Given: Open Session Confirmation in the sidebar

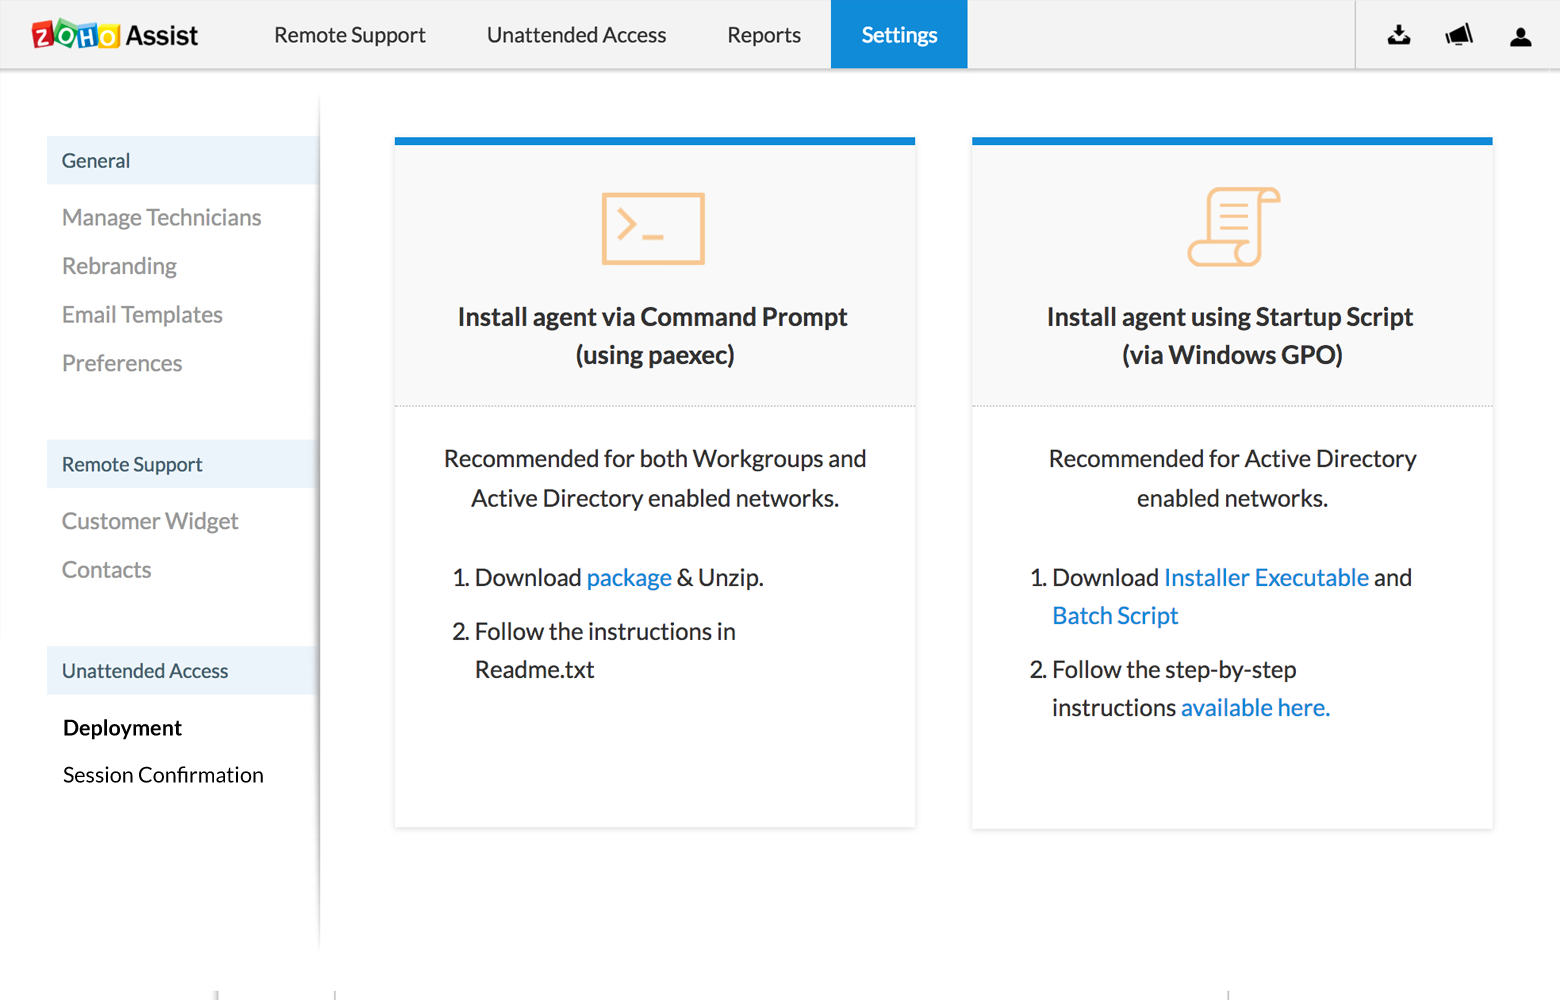Looking at the screenshot, I should [x=163, y=775].
